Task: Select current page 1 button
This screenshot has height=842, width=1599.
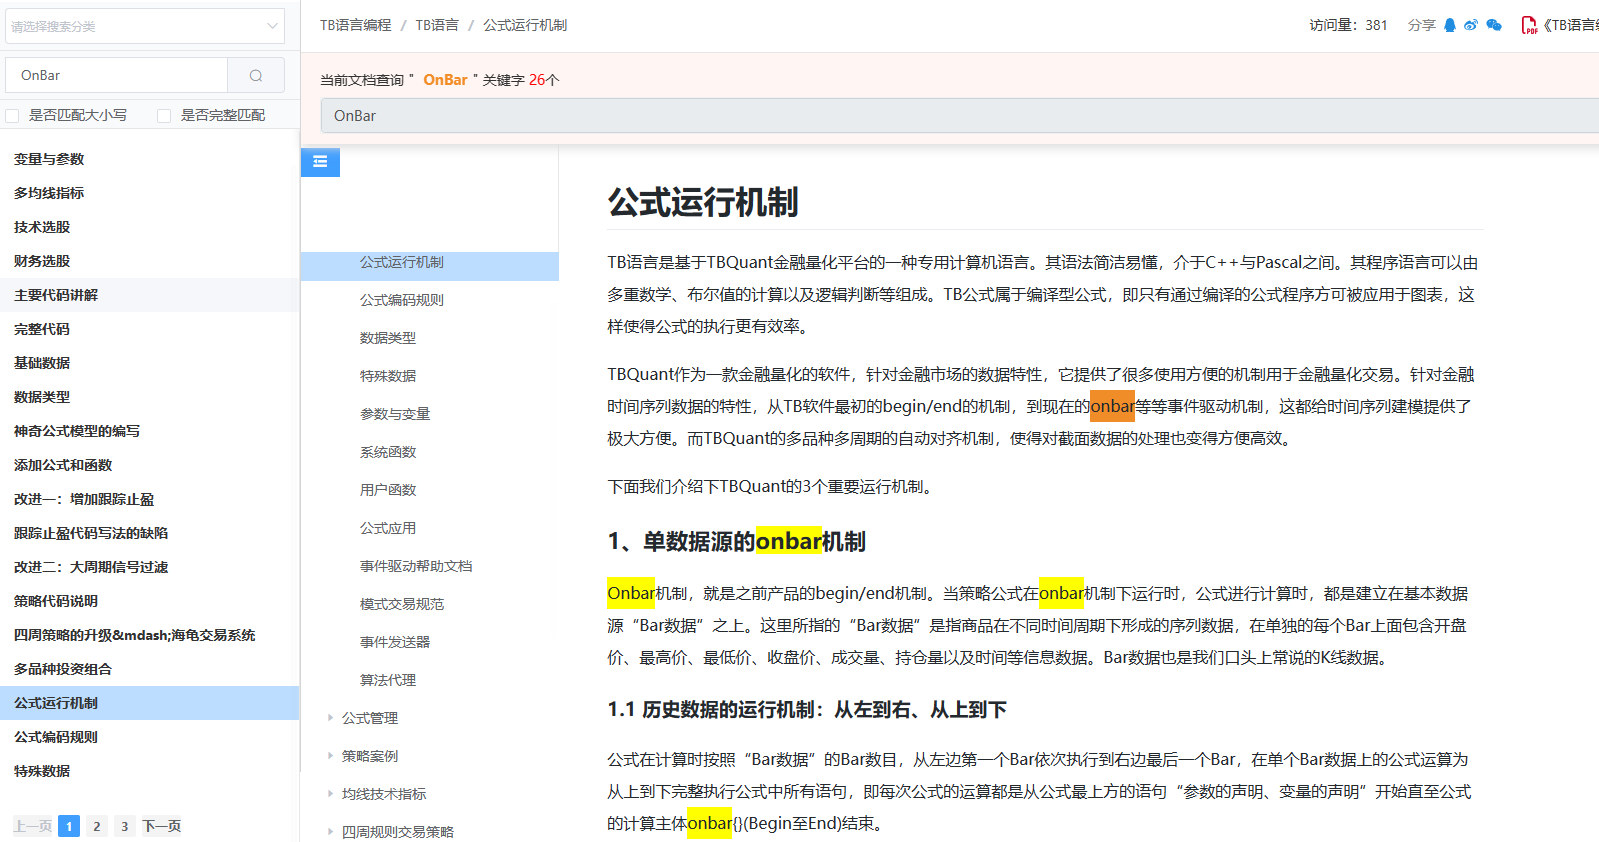Action: pos(69,826)
